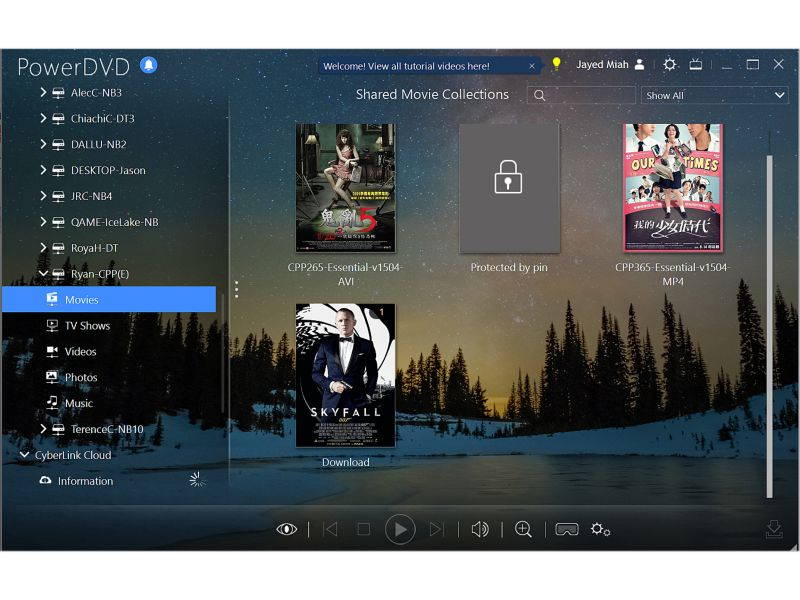Click the Jayed Miah account name

click(x=601, y=63)
